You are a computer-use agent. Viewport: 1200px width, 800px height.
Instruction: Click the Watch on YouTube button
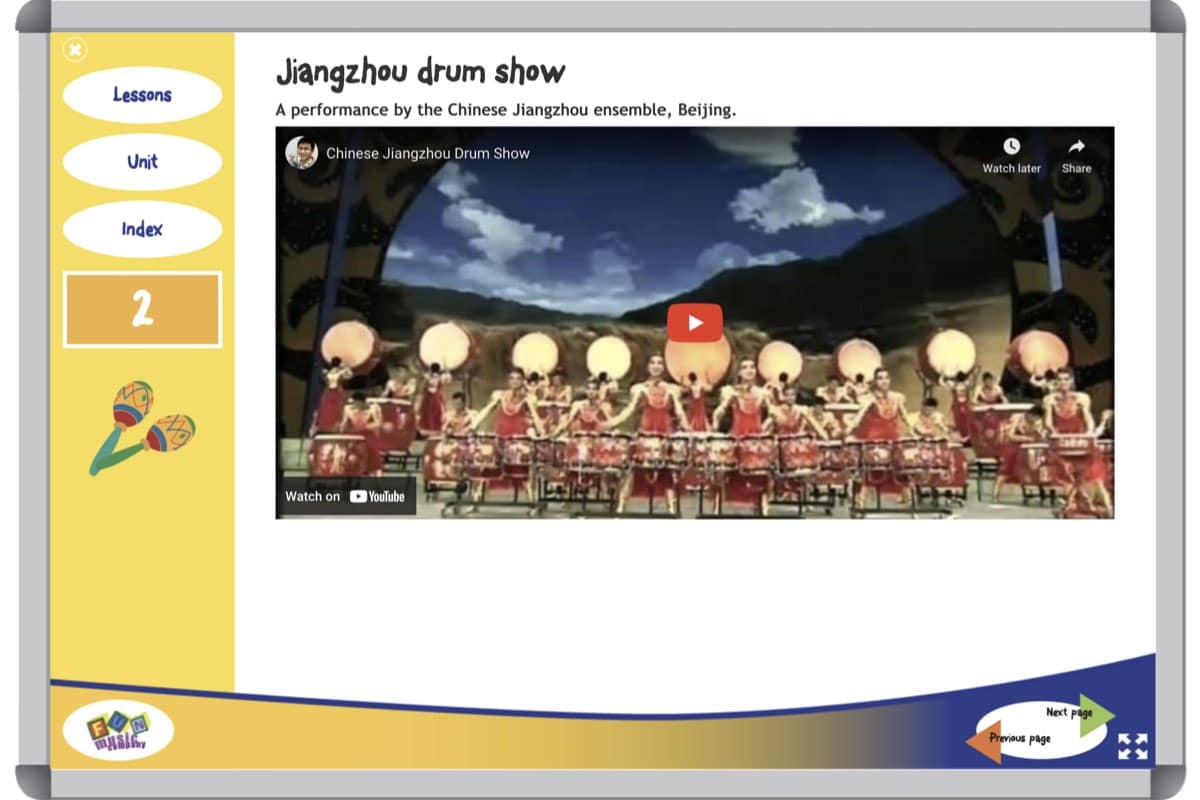click(x=345, y=496)
